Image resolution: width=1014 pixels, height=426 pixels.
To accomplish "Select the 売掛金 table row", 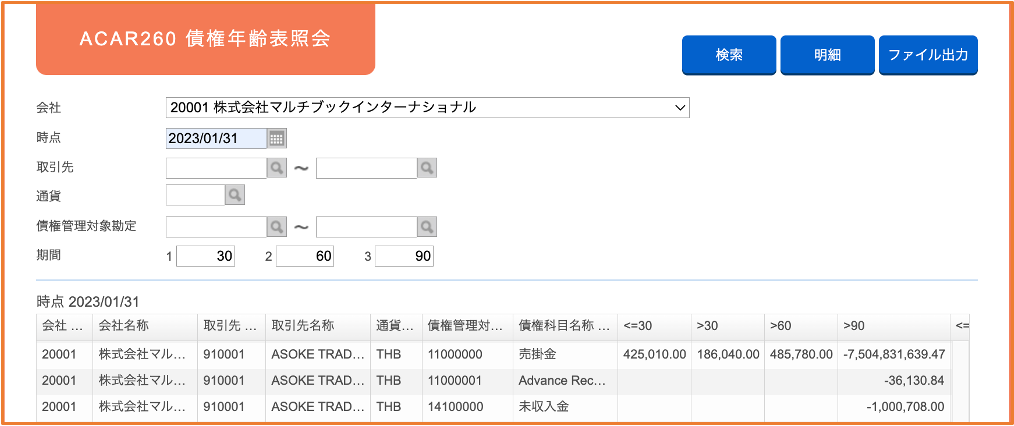I will (x=495, y=354).
